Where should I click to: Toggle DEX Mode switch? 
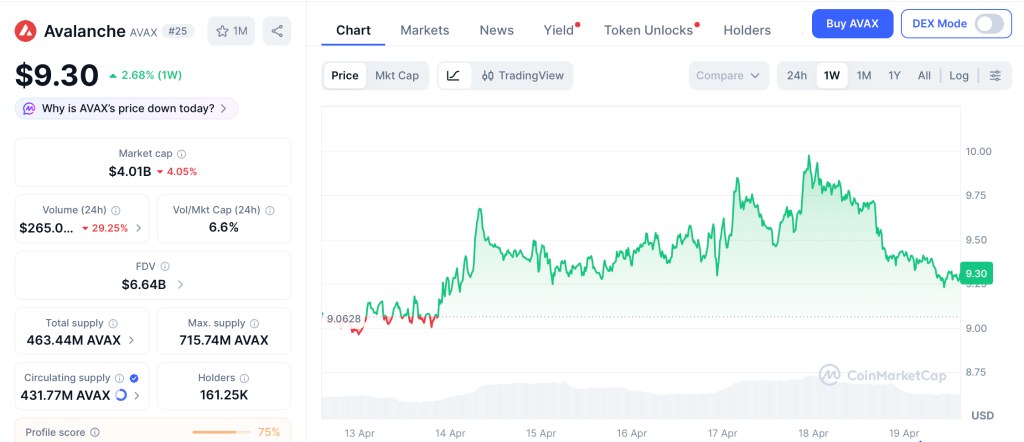(988, 23)
